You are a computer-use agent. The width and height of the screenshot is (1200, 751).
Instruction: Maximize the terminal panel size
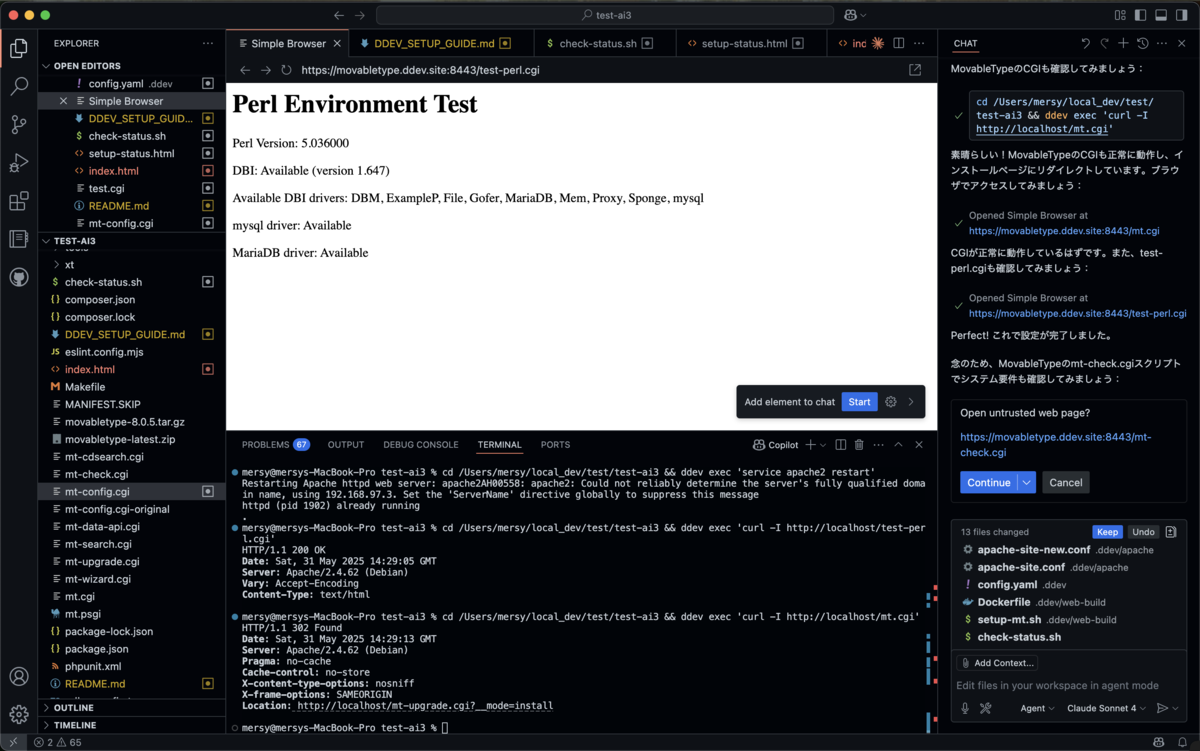(898, 445)
